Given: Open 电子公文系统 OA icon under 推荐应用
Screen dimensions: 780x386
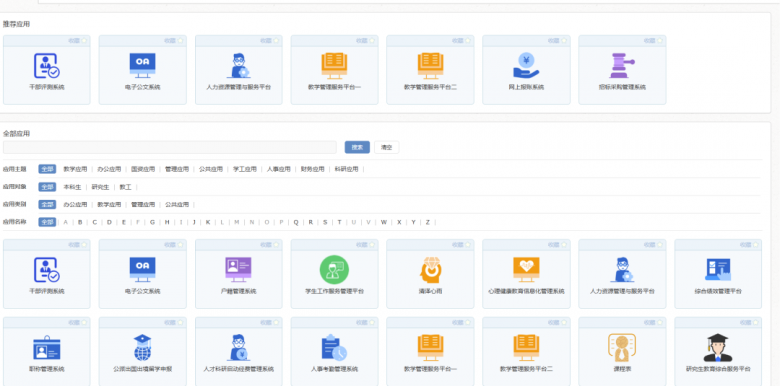Looking at the screenshot, I should (x=142, y=65).
